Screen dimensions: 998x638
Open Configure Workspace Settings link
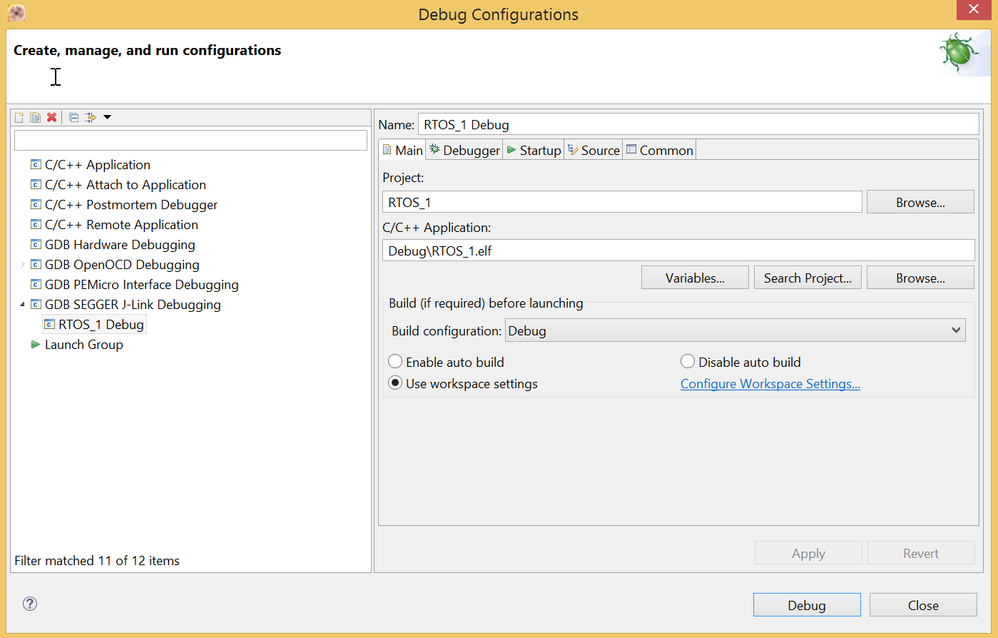[x=770, y=384]
